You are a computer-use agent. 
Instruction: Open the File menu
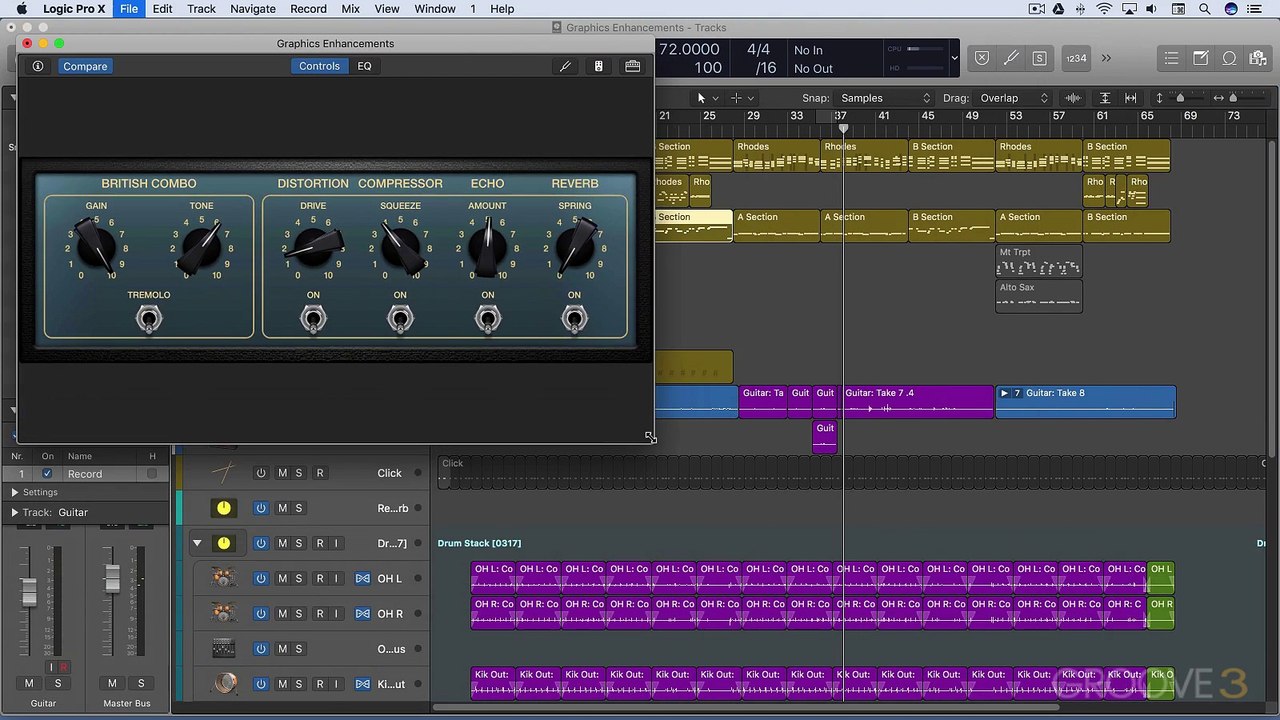(x=129, y=9)
